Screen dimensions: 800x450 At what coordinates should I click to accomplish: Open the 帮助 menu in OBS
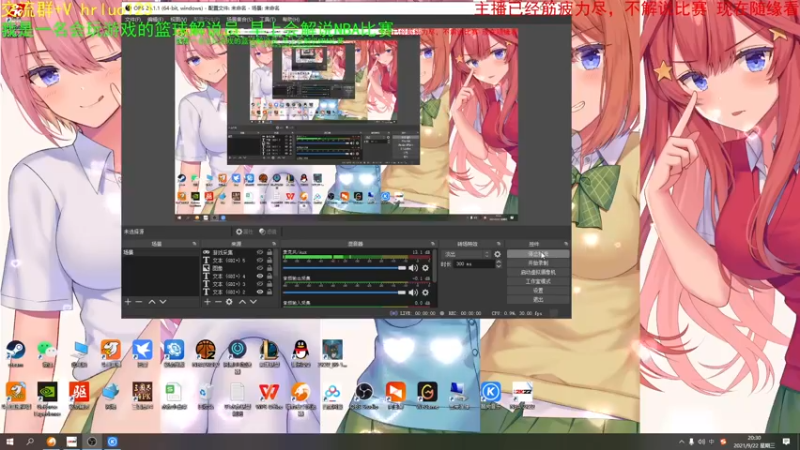click(290, 19)
